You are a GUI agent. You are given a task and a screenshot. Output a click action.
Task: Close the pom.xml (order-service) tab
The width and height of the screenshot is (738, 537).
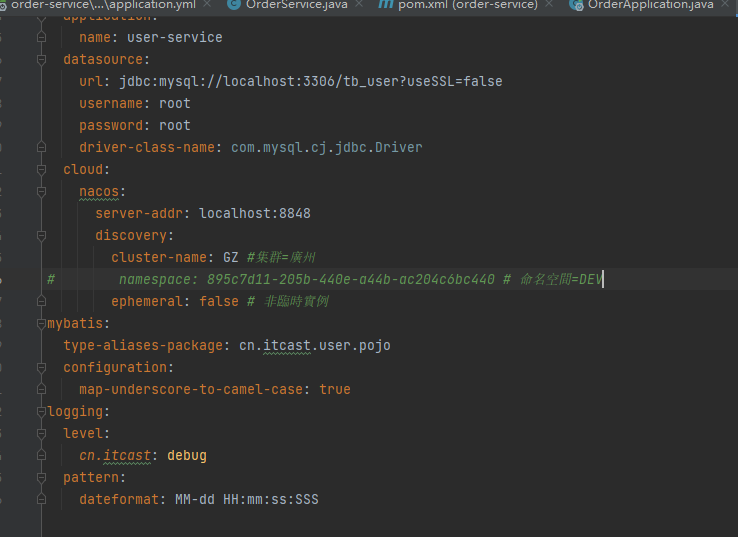(x=551, y=4)
